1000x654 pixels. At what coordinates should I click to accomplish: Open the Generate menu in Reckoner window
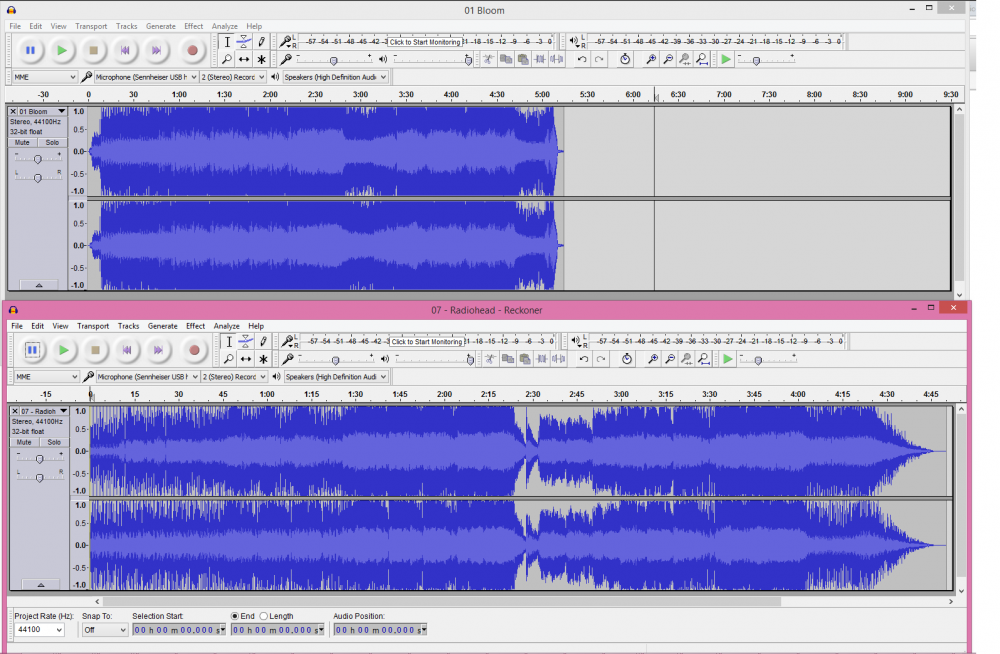(x=163, y=326)
